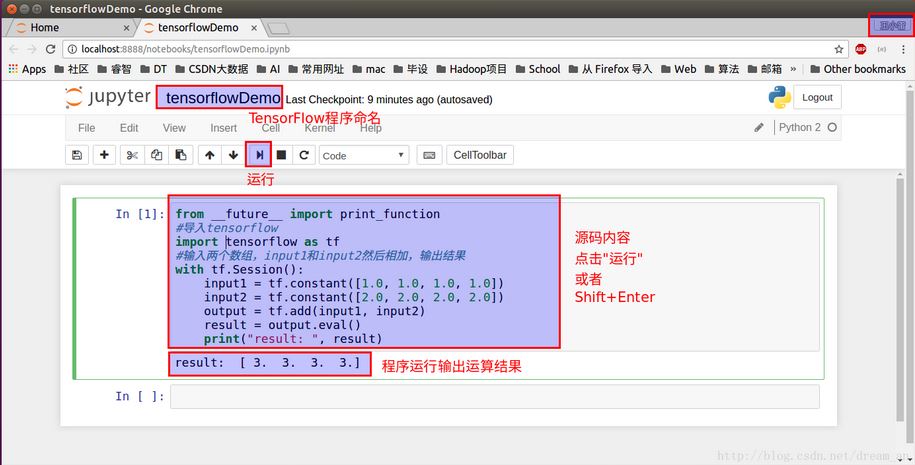Open the Web bookmark folder
Image resolution: width=915 pixels, height=465 pixels.
click(678, 69)
